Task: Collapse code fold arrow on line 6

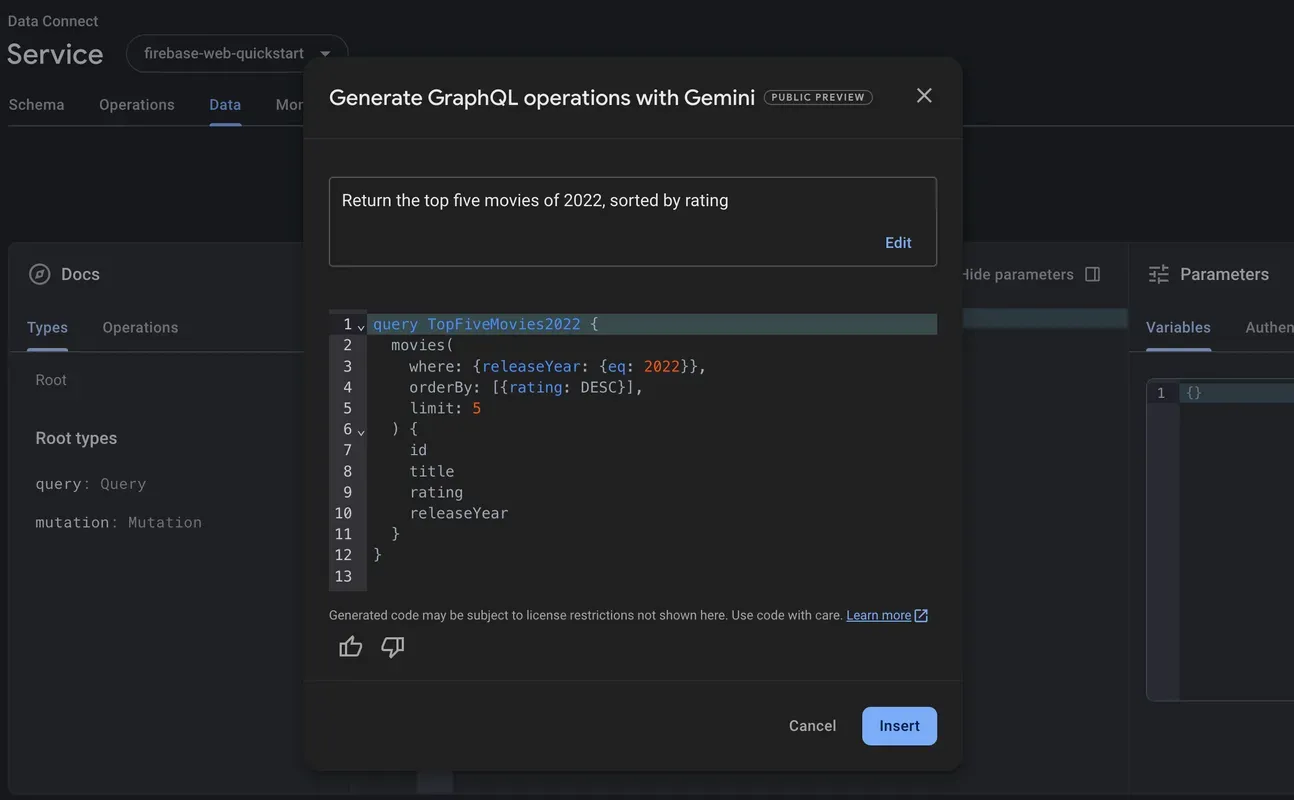Action: pyautogui.click(x=361, y=431)
